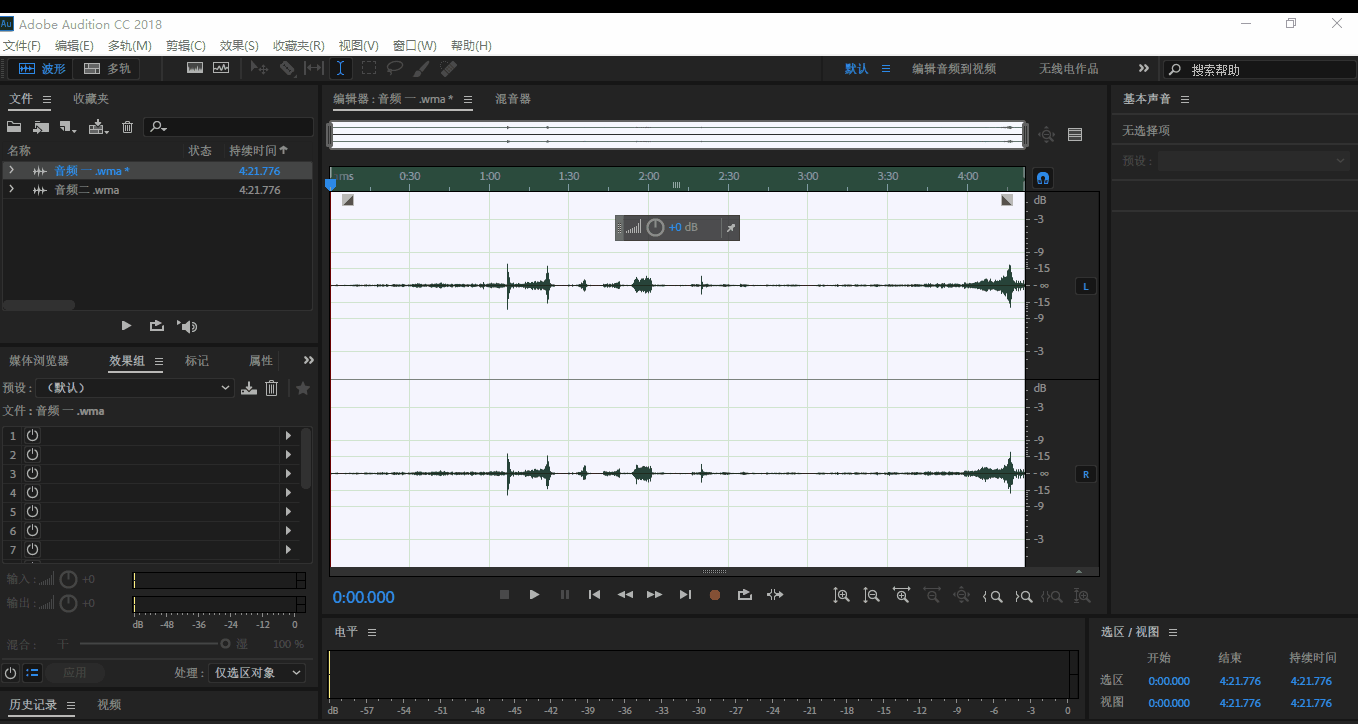
Task: Open the 预设 (默认) dropdown in Effects Rack
Action: point(135,388)
